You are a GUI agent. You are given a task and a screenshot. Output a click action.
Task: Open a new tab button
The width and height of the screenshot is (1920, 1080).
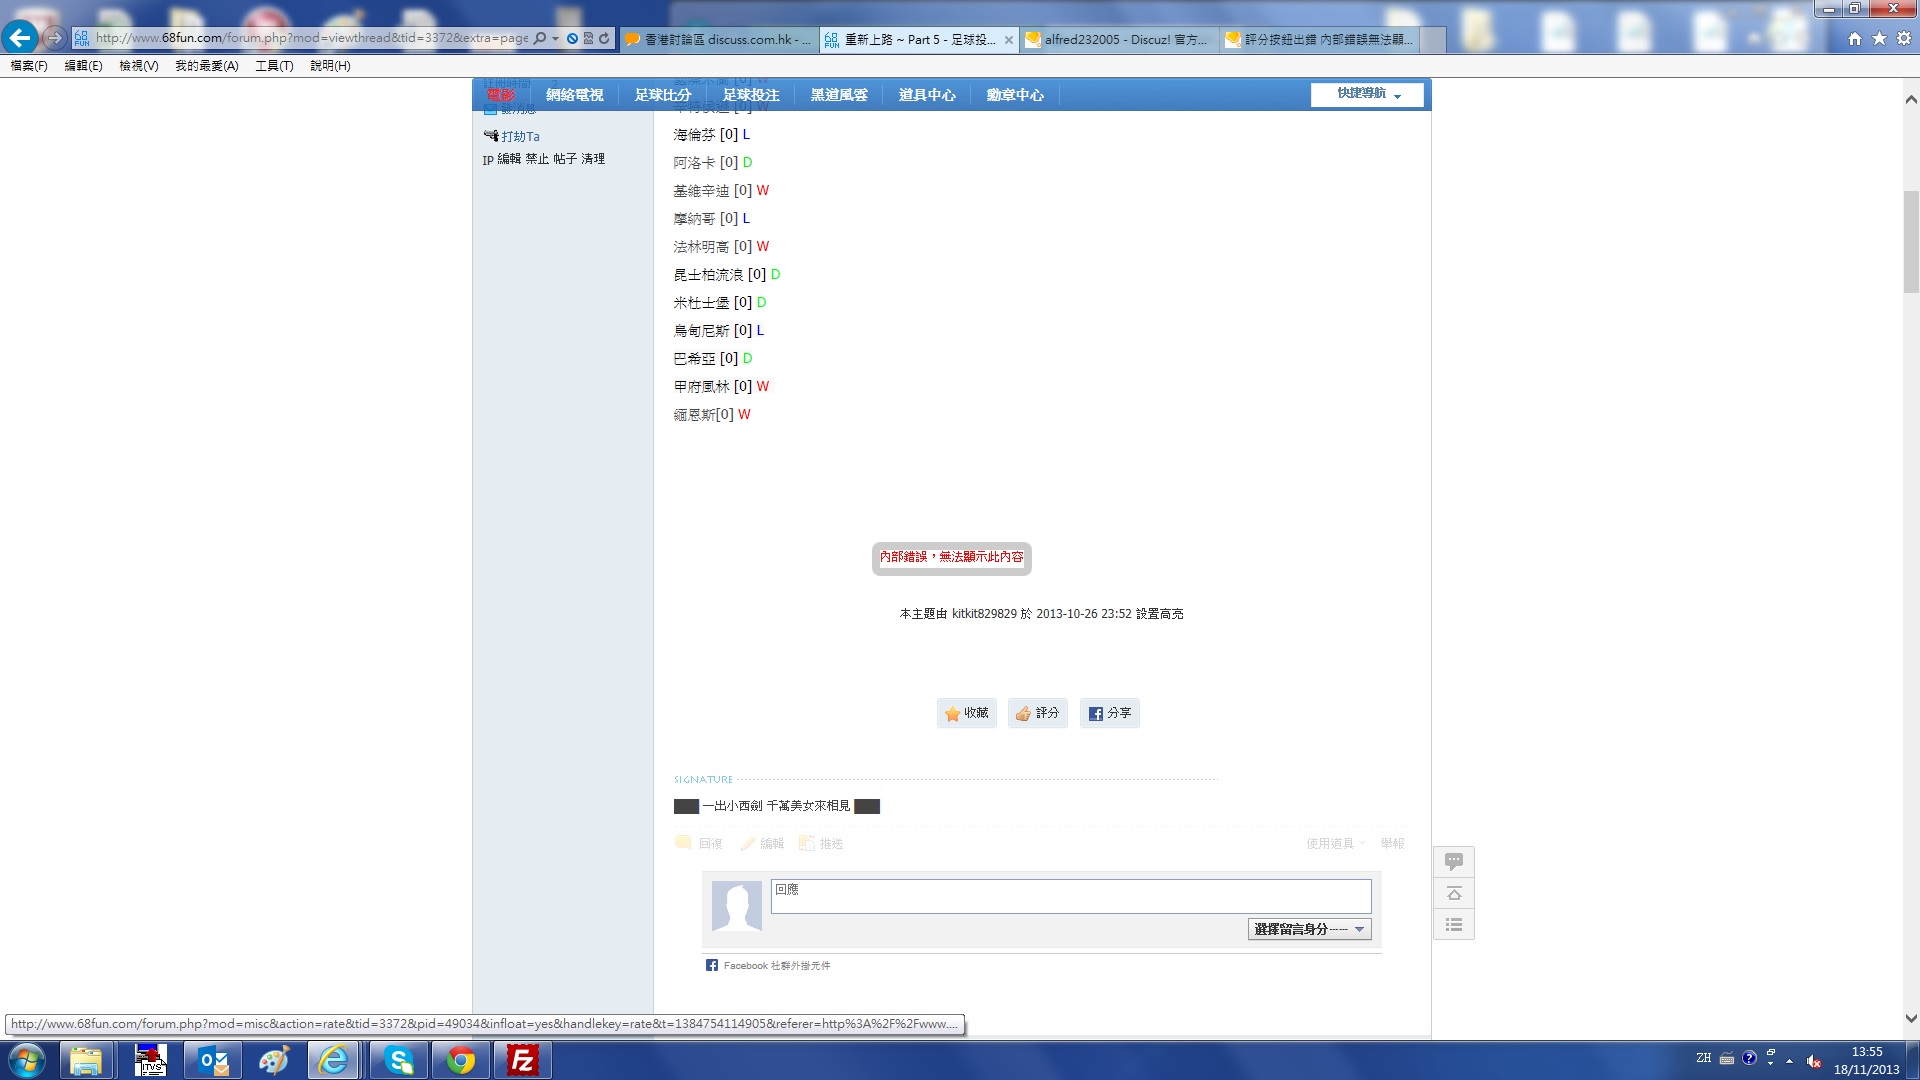[1433, 39]
